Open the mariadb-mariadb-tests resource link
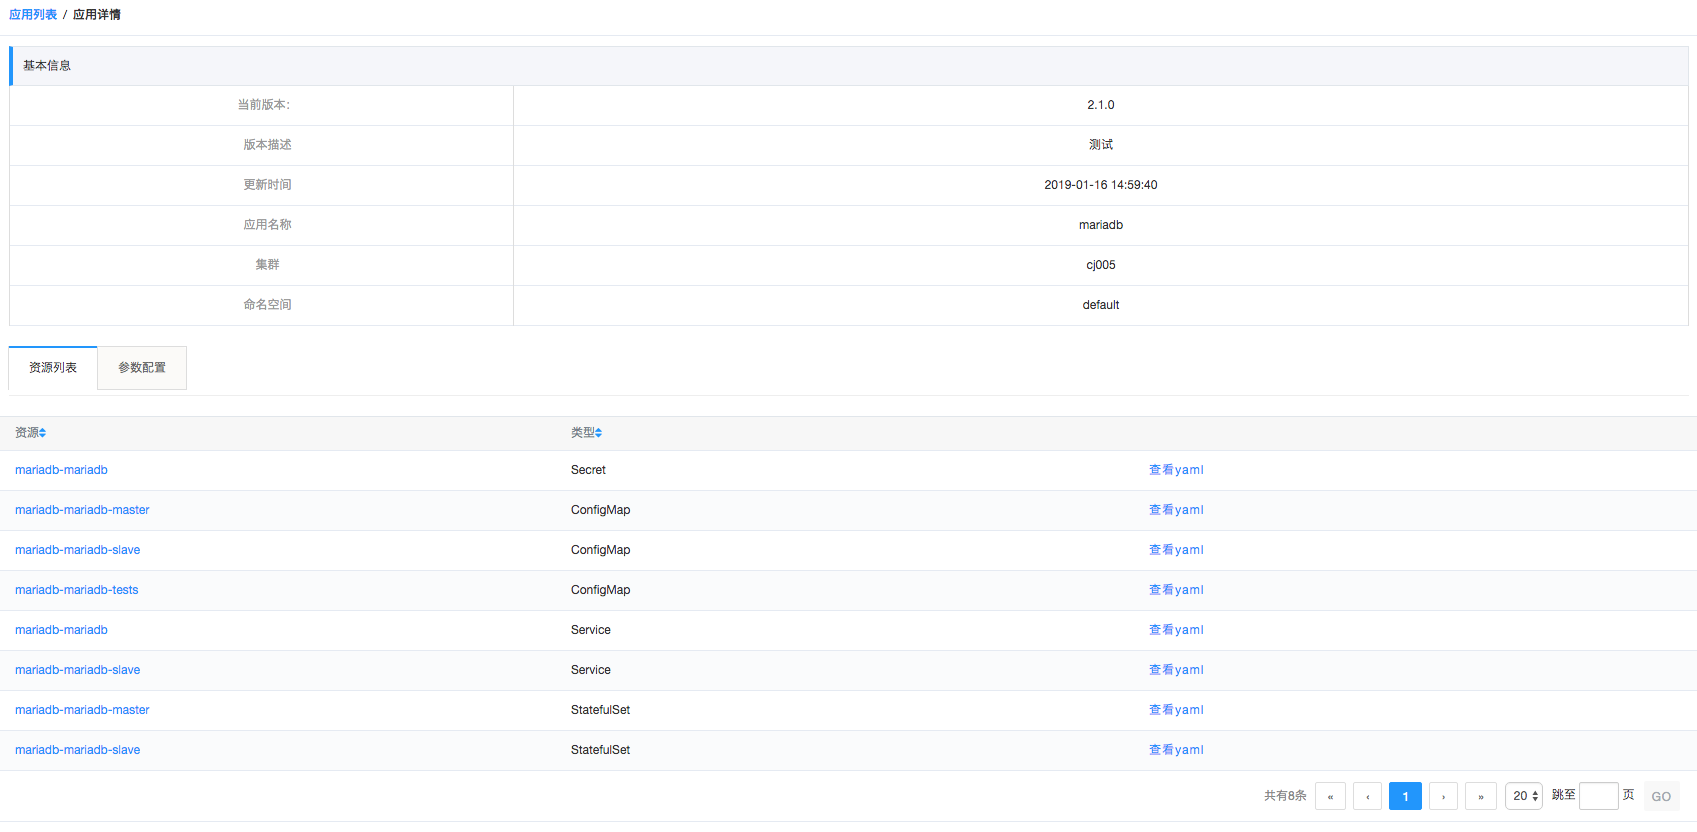The image size is (1697, 832). click(x=77, y=590)
